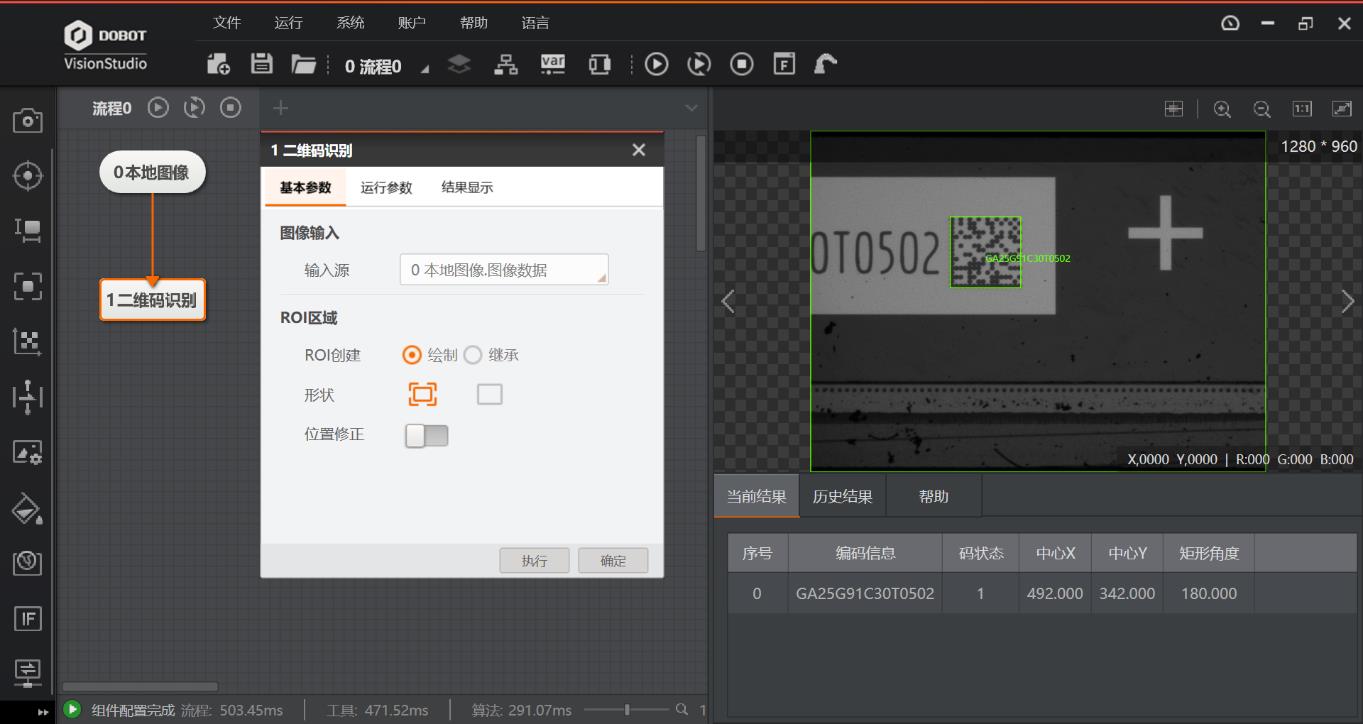
Task: Open the F panel icon in the toolbar
Action: (785, 64)
